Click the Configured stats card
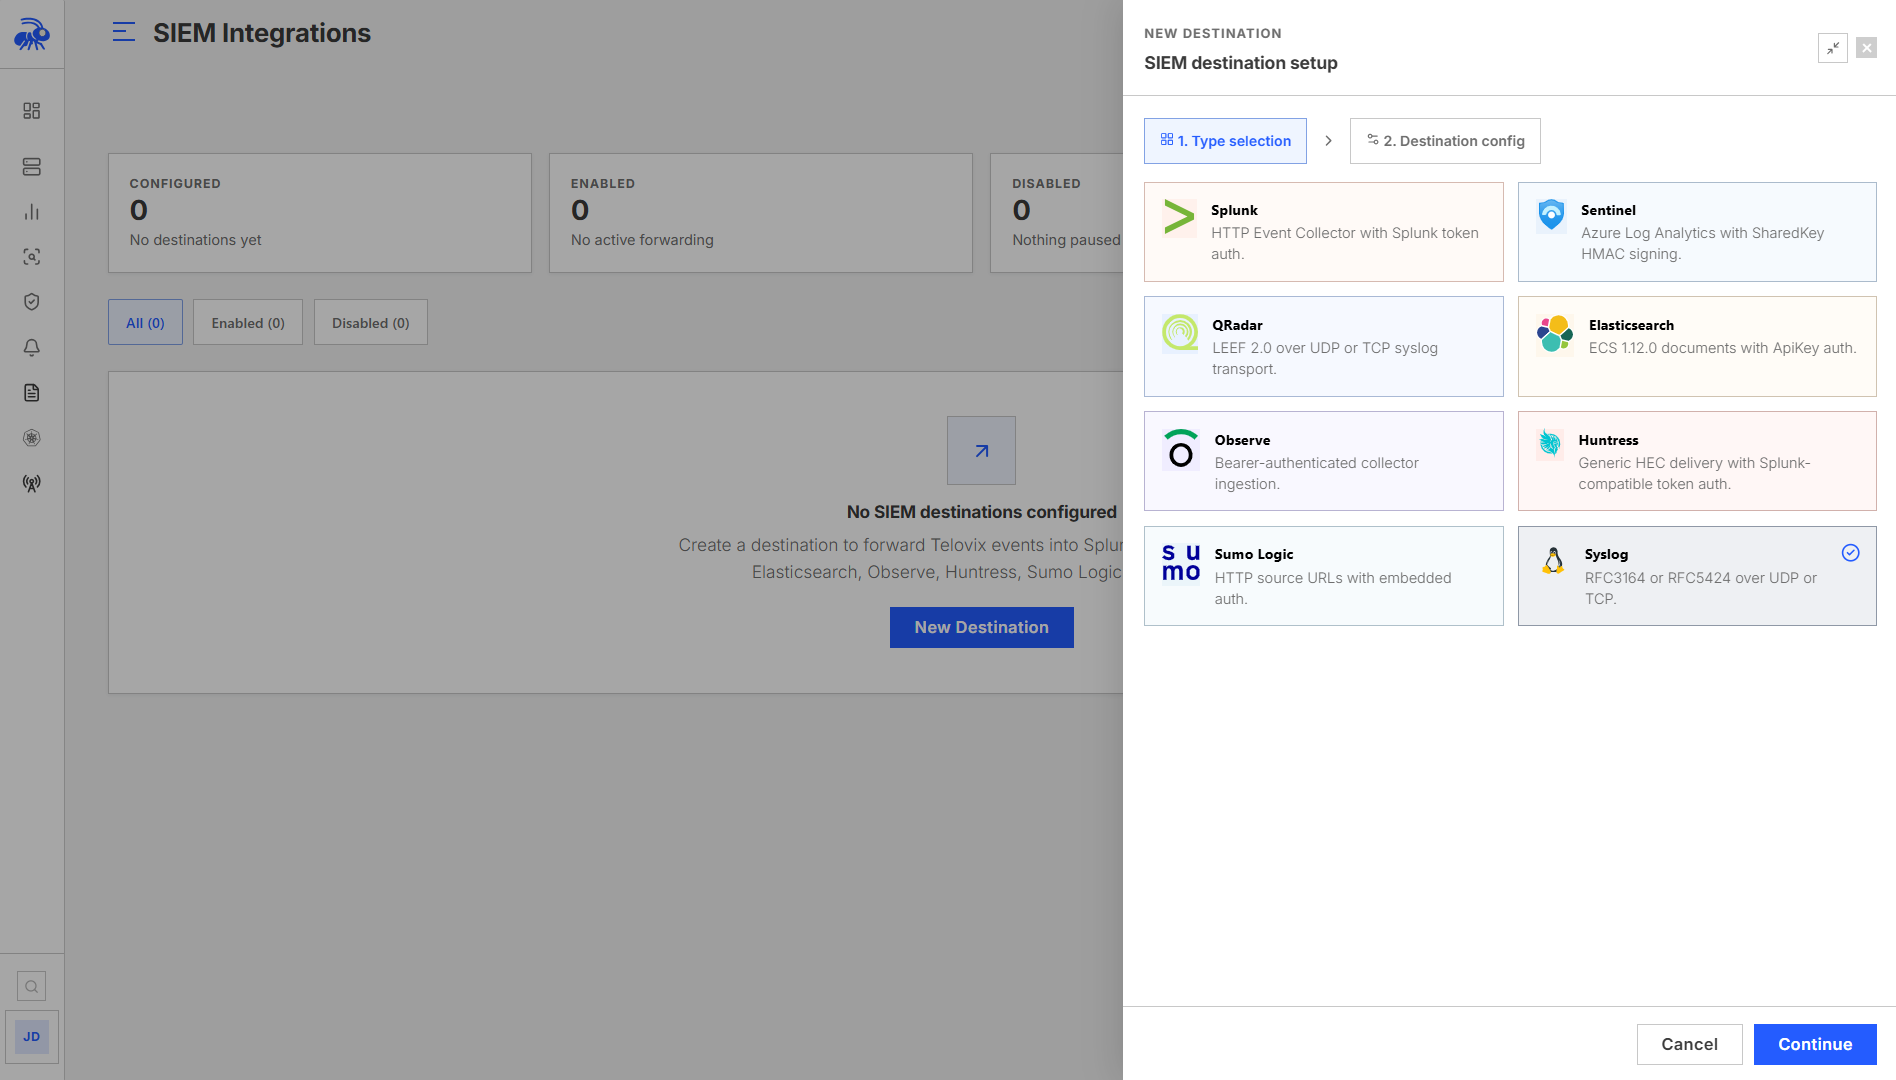The width and height of the screenshot is (1896, 1080). [x=320, y=213]
